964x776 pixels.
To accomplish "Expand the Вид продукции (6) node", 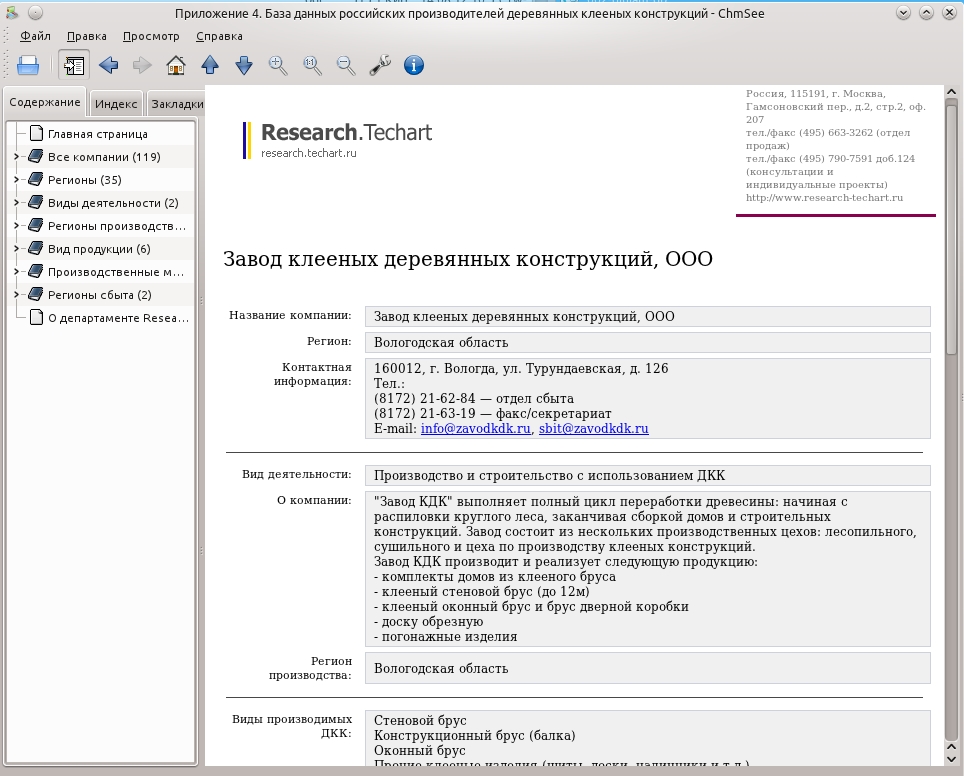I will (x=17, y=248).
